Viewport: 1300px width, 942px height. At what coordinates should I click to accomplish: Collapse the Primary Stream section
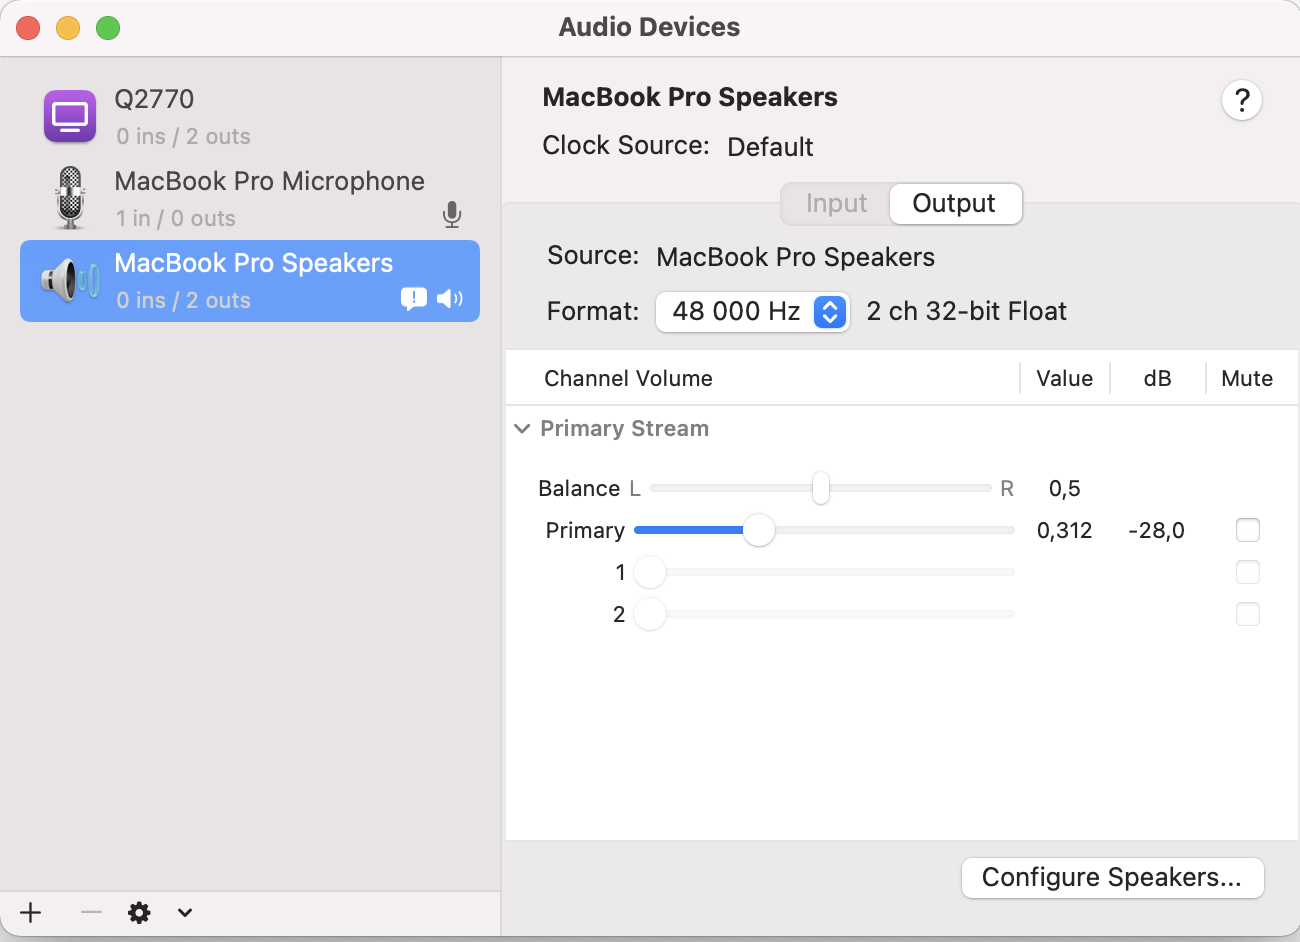(x=522, y=429)
